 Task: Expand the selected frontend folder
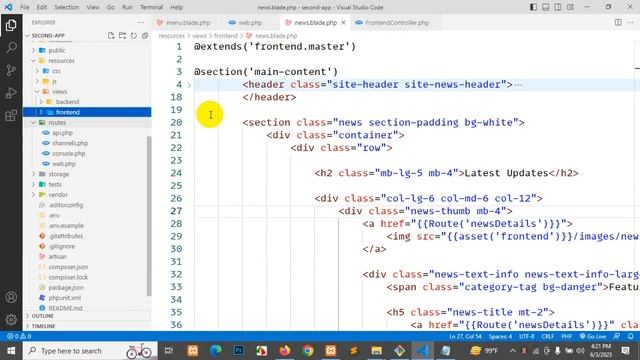coord(87,112)
